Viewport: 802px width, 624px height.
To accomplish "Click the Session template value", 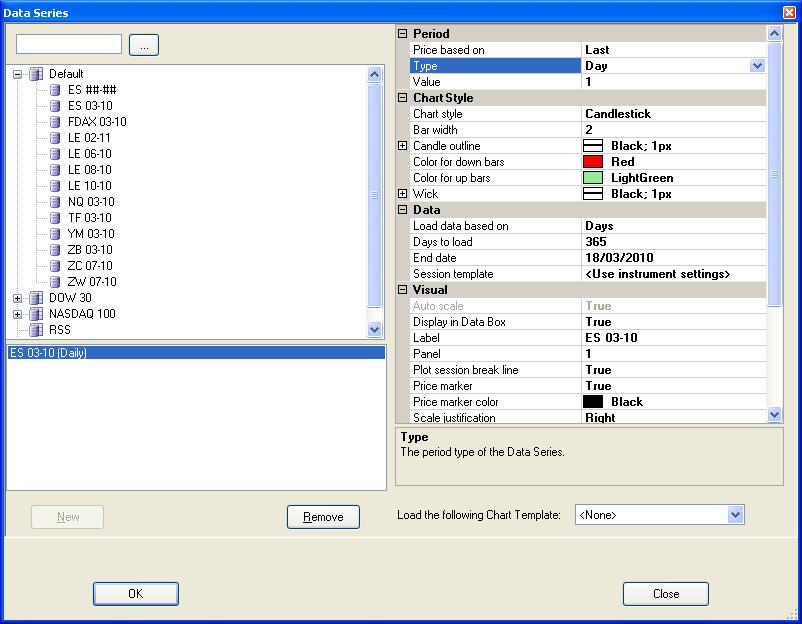I will (x=674, y=274).
